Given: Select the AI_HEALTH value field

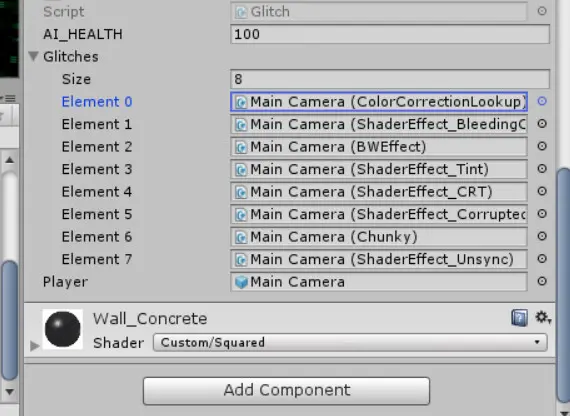Looking at the screenshot, I should (x=390, y=34).
